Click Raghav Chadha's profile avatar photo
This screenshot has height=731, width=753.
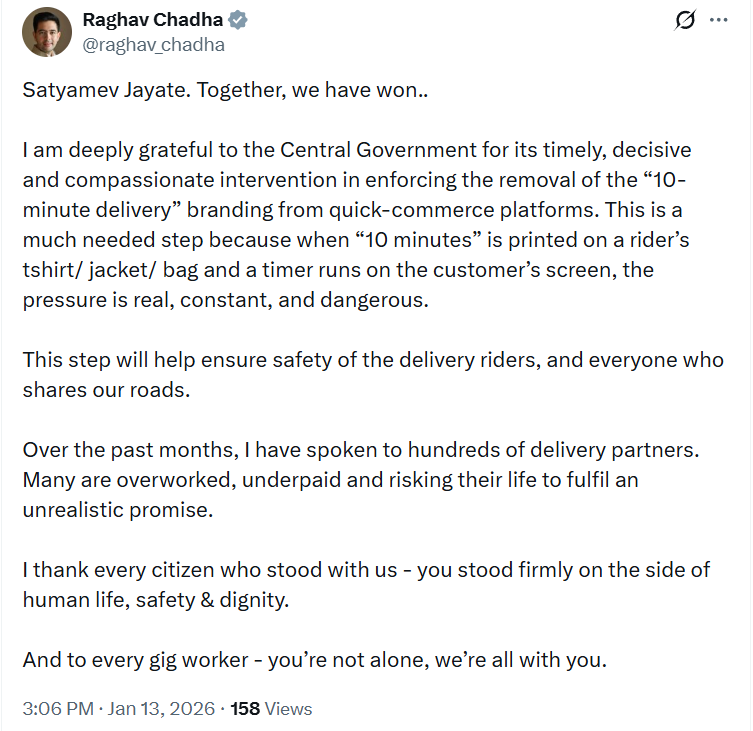46,32
